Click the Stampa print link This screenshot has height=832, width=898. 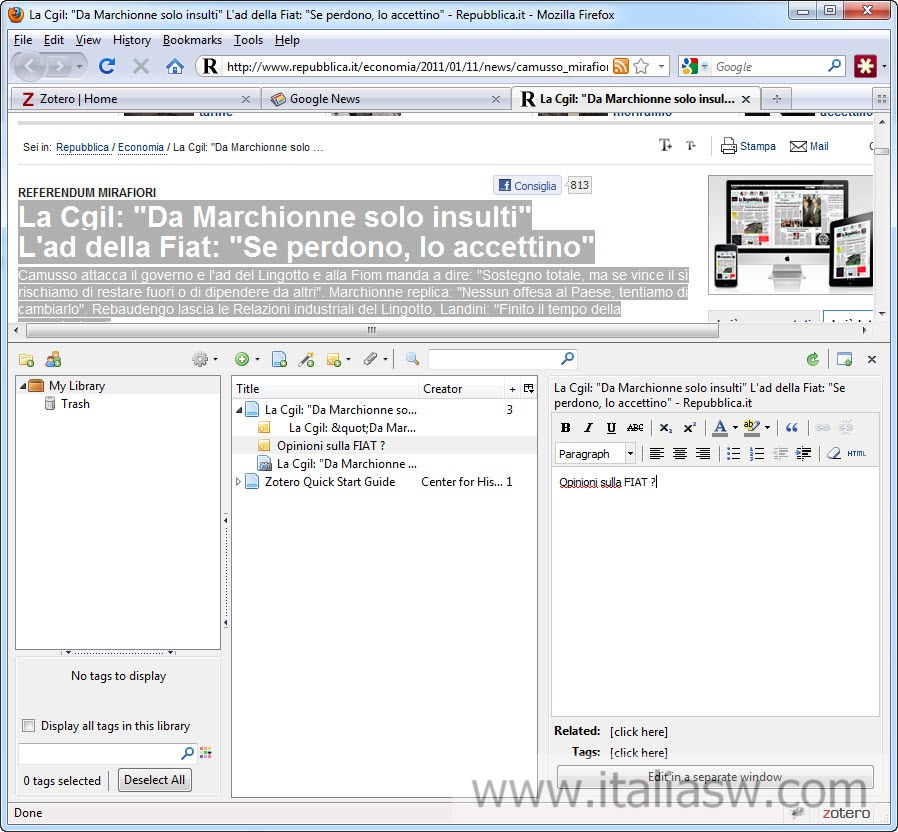point(748,146)
